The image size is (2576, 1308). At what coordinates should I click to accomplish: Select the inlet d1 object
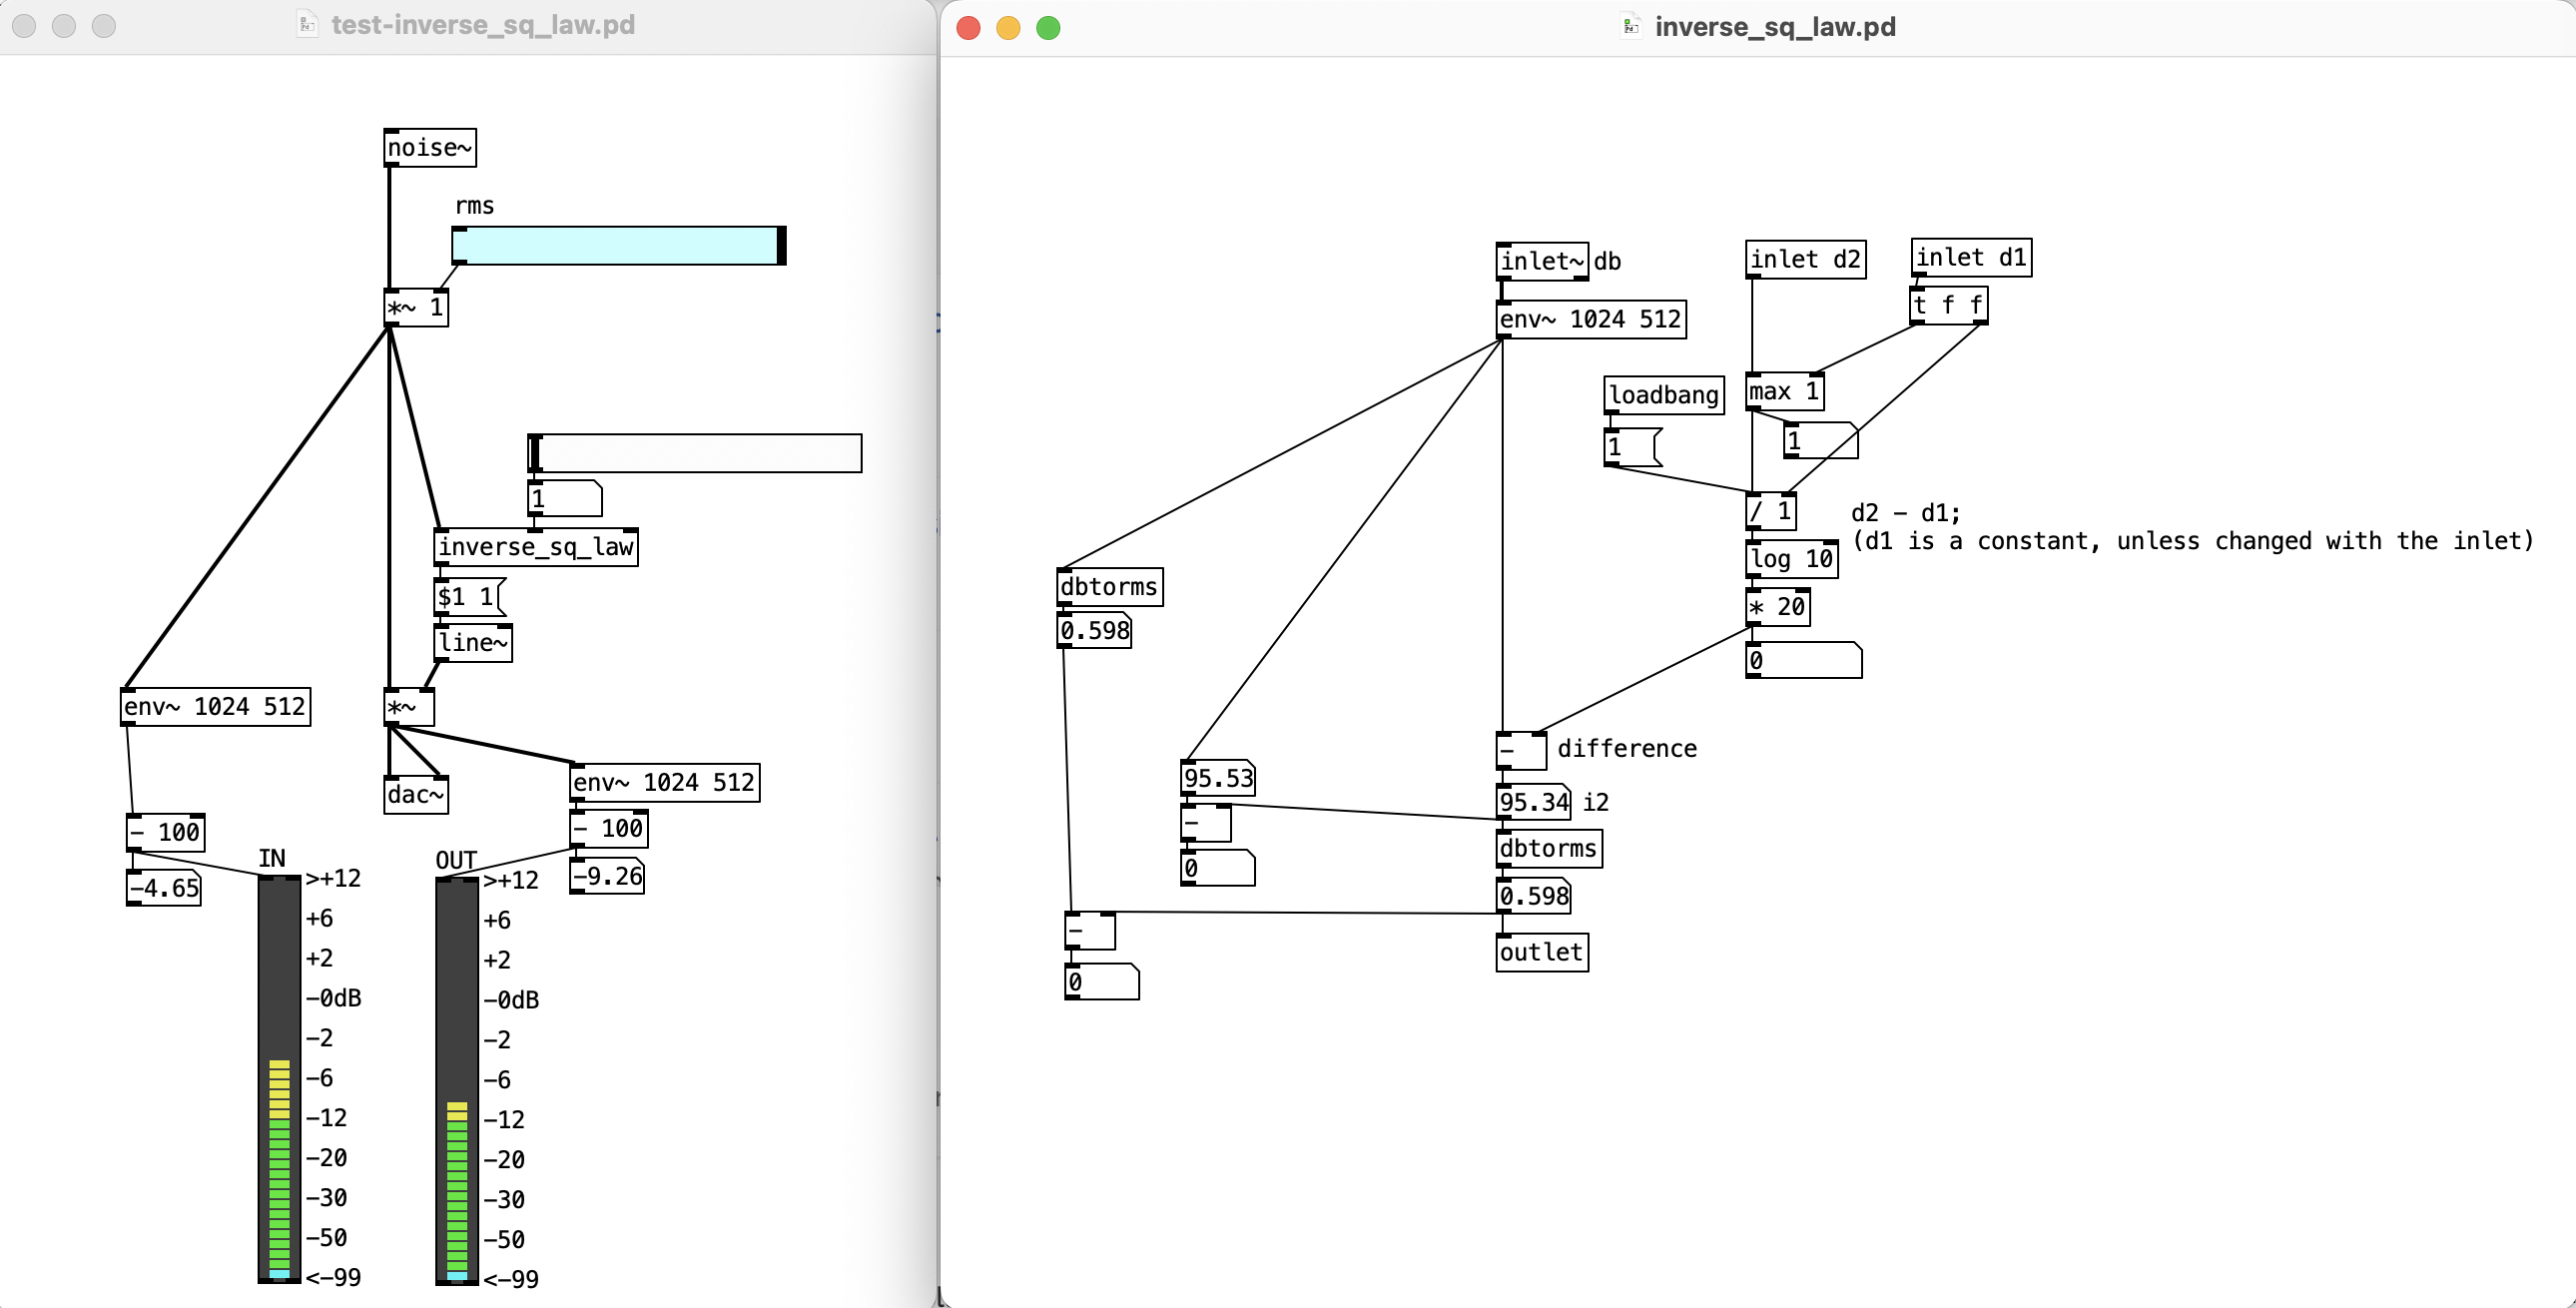1971,257
